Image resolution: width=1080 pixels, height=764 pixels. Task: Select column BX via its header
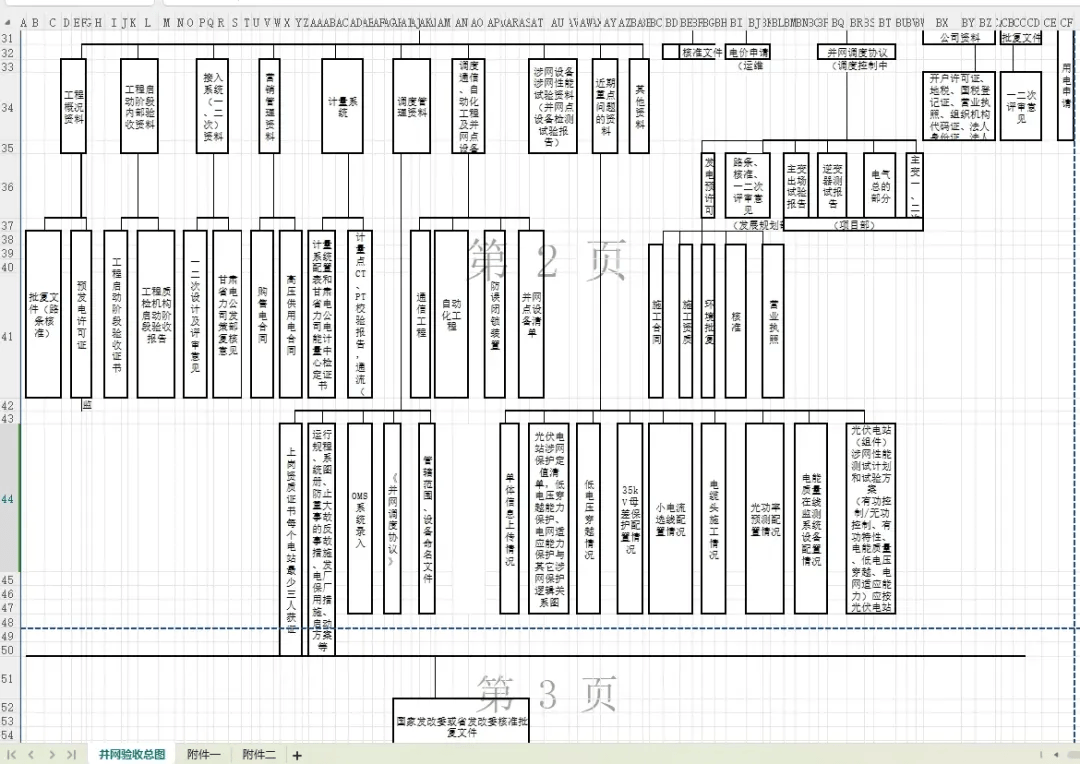(941, 22)
